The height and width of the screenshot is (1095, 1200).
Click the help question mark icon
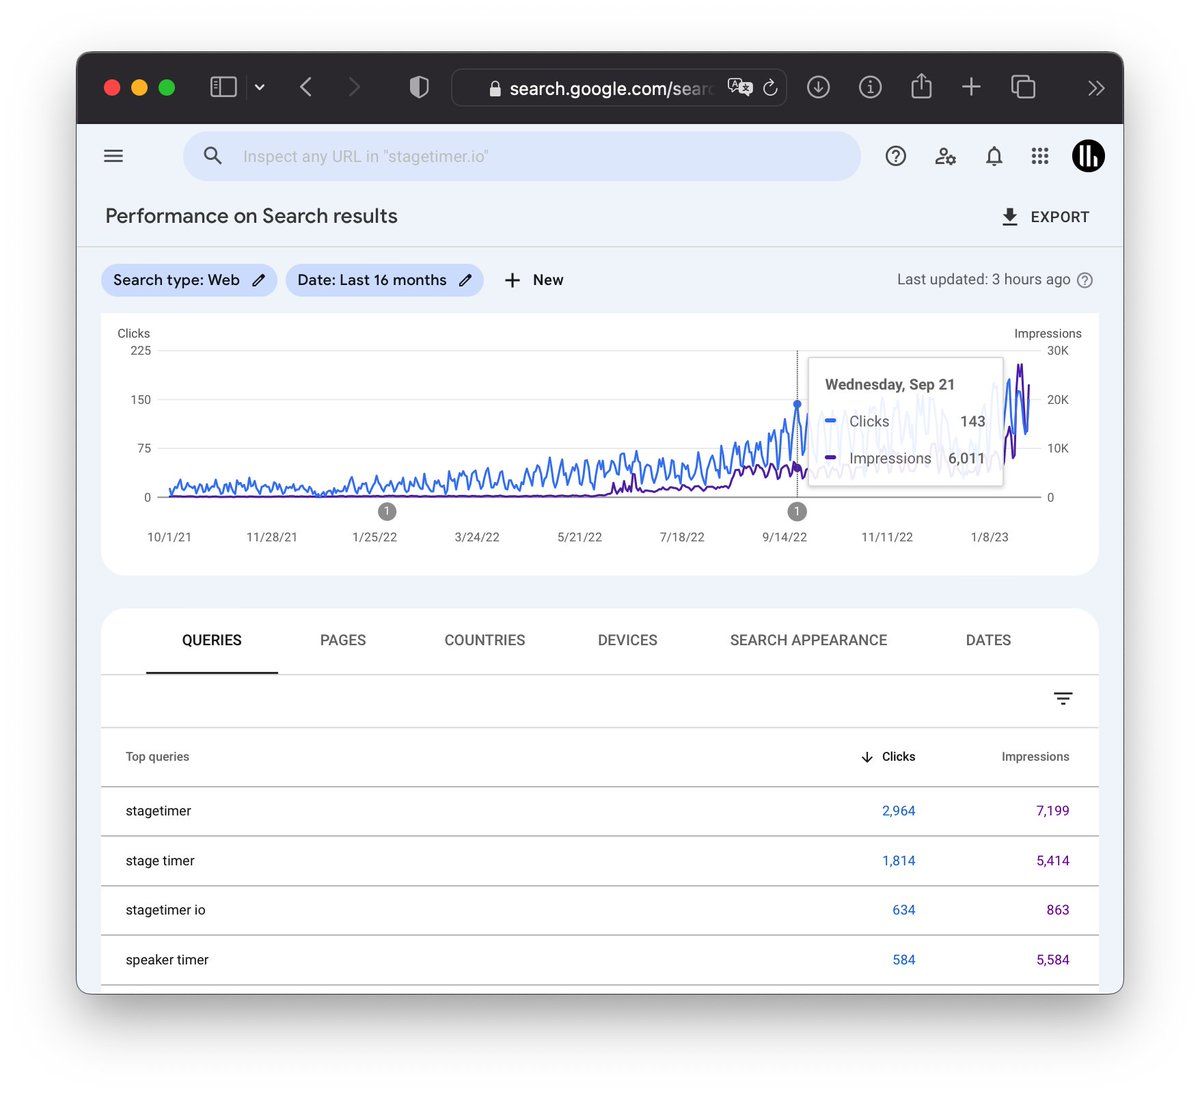(x=895, y=156)
